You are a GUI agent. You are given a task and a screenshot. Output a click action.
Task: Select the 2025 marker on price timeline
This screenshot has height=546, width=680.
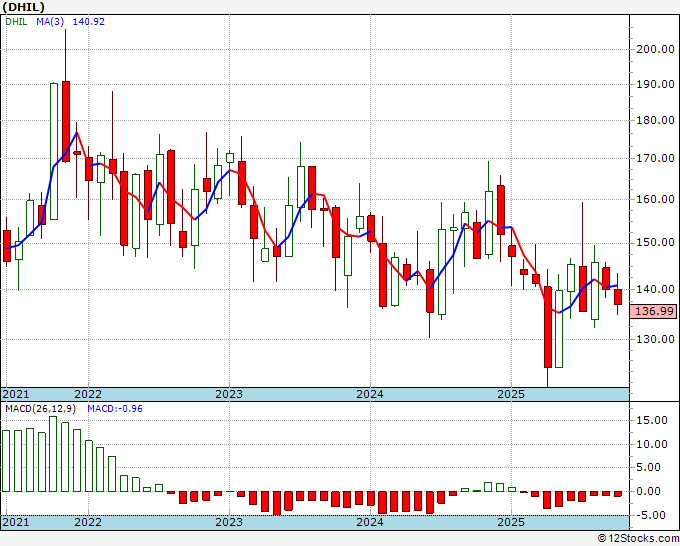[511, 394]
